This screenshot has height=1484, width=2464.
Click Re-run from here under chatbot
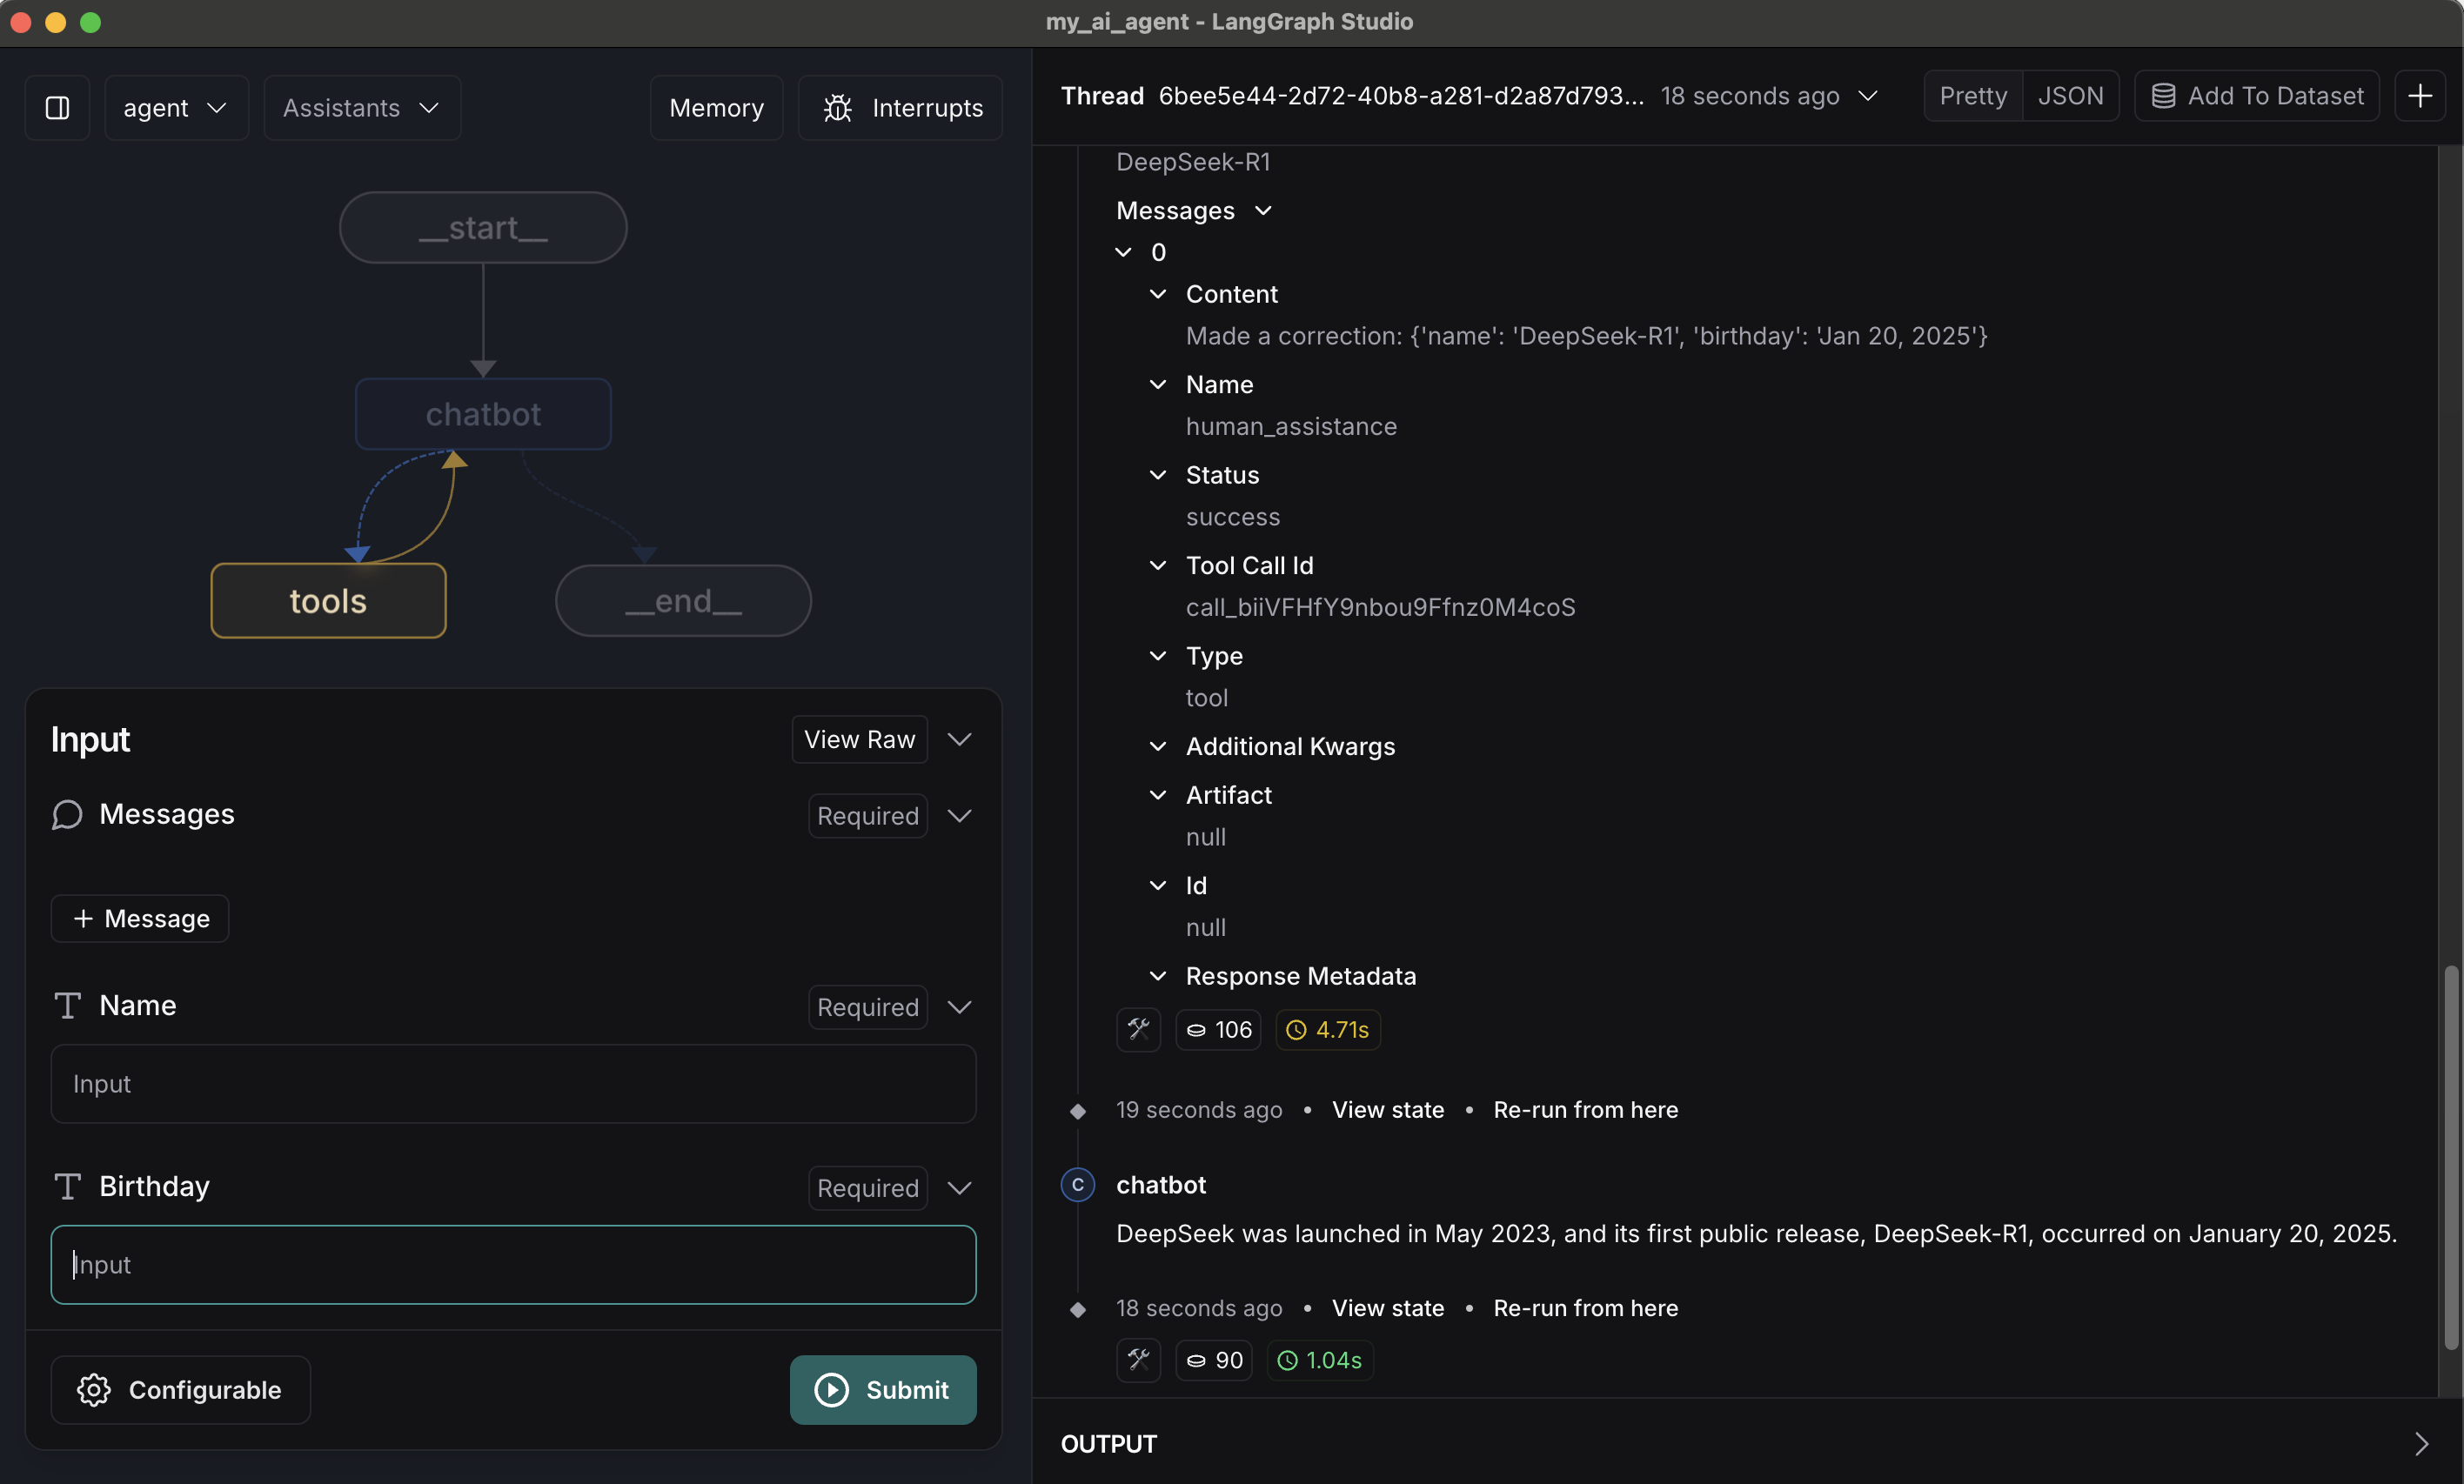[x=1585, y=1308]
